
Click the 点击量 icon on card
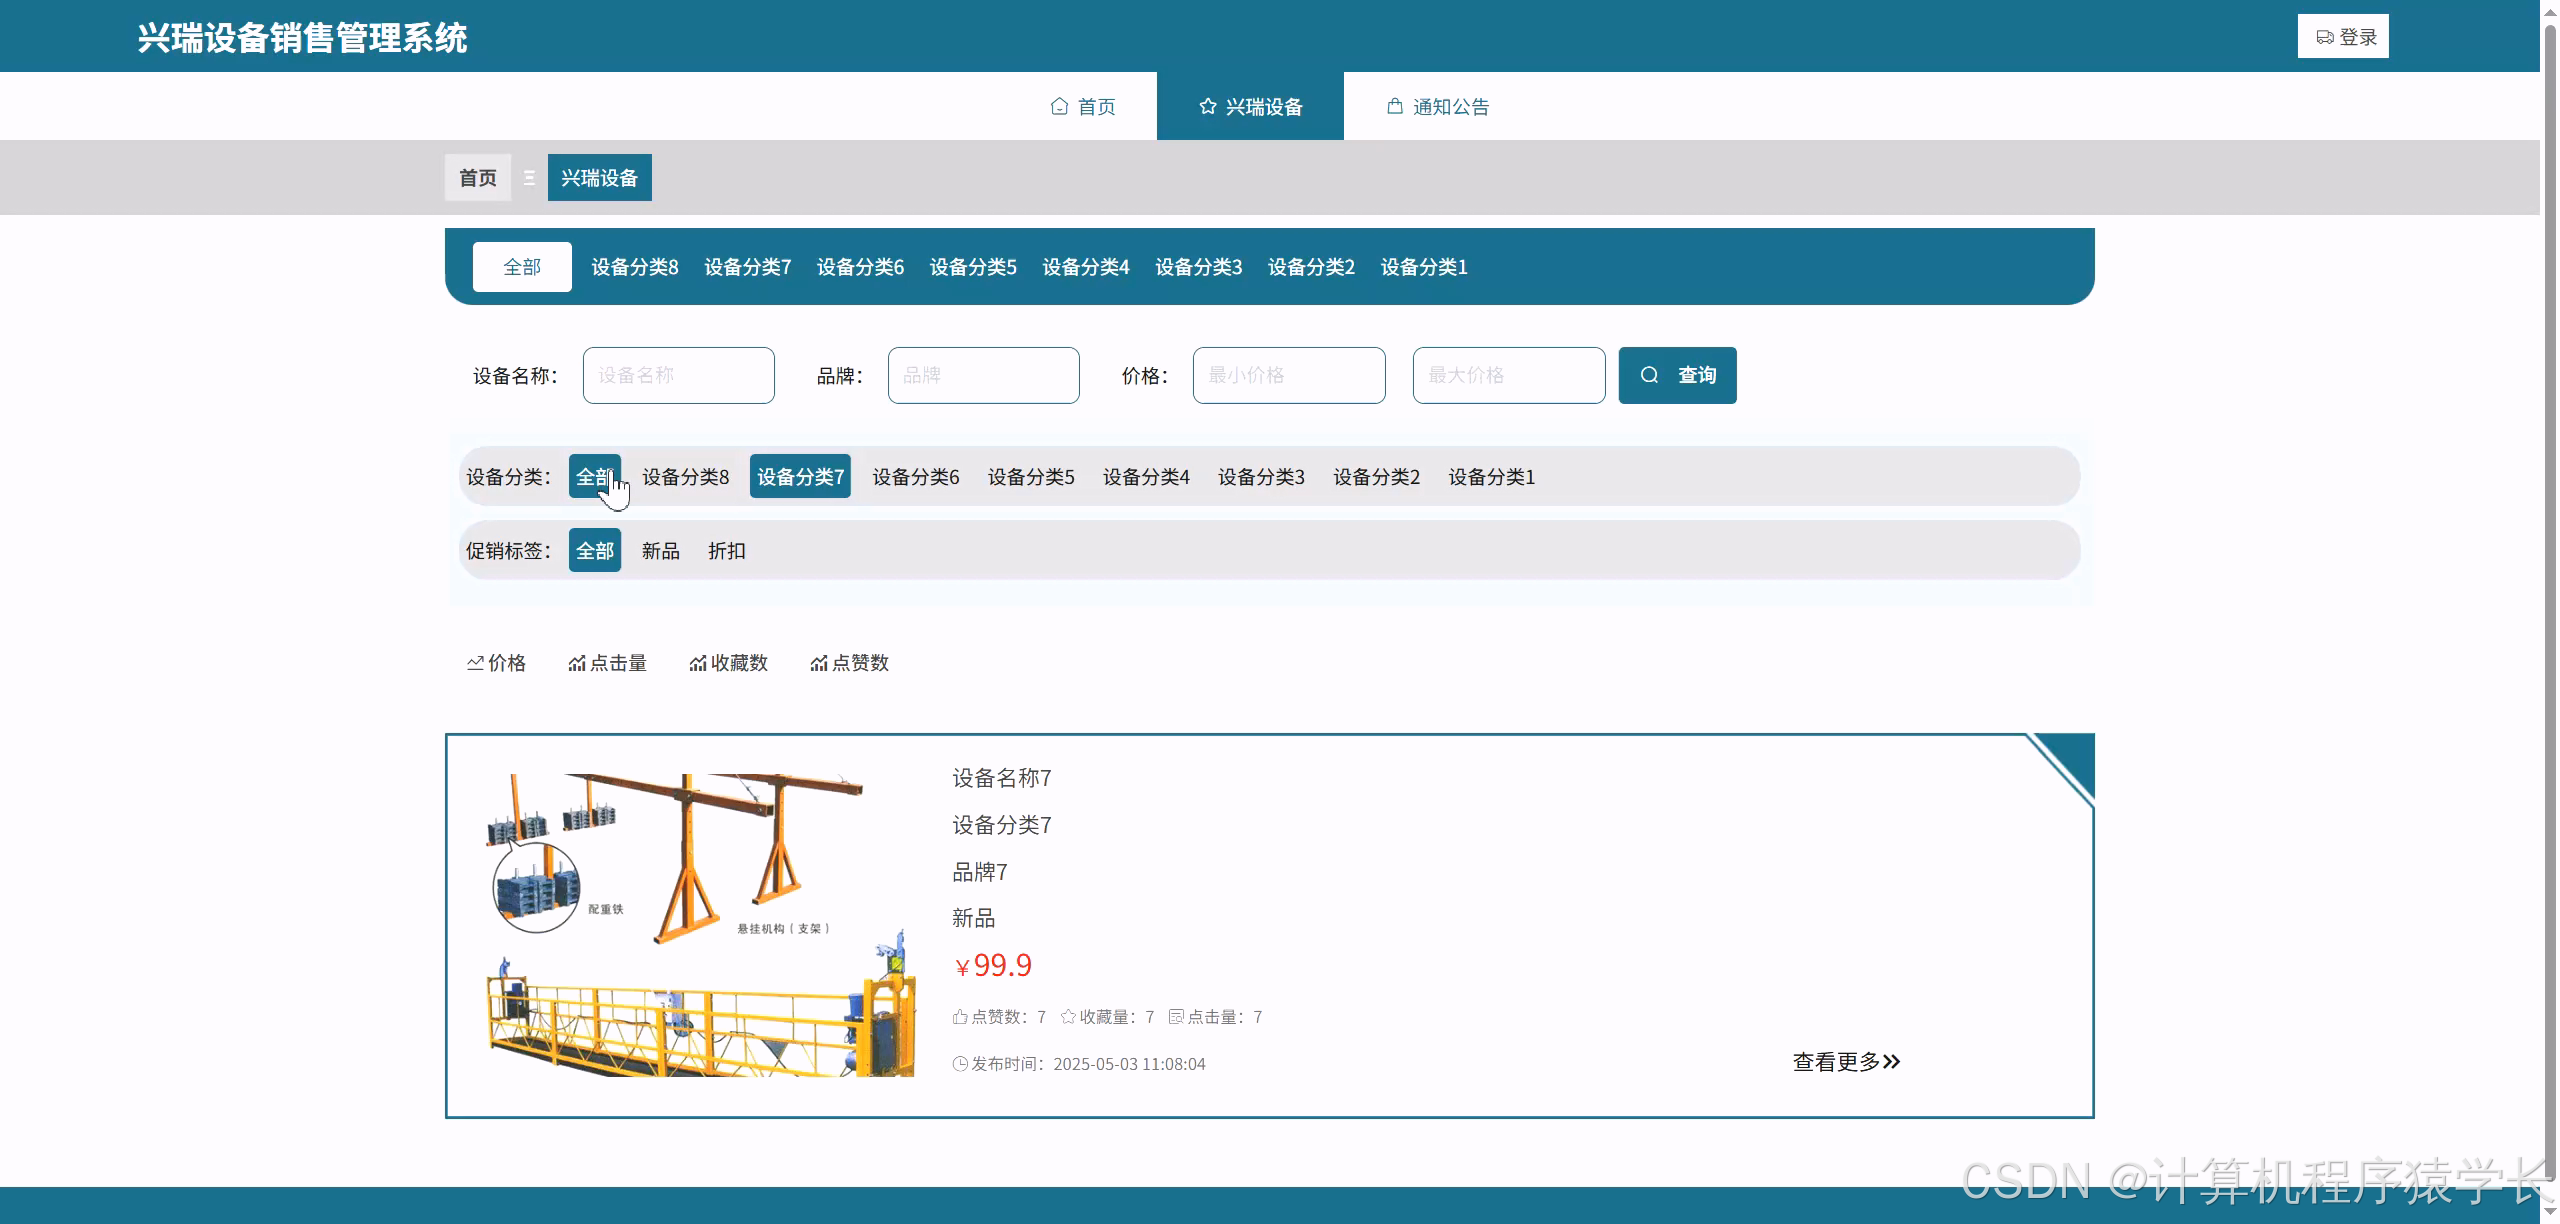coord(1176,1017)
